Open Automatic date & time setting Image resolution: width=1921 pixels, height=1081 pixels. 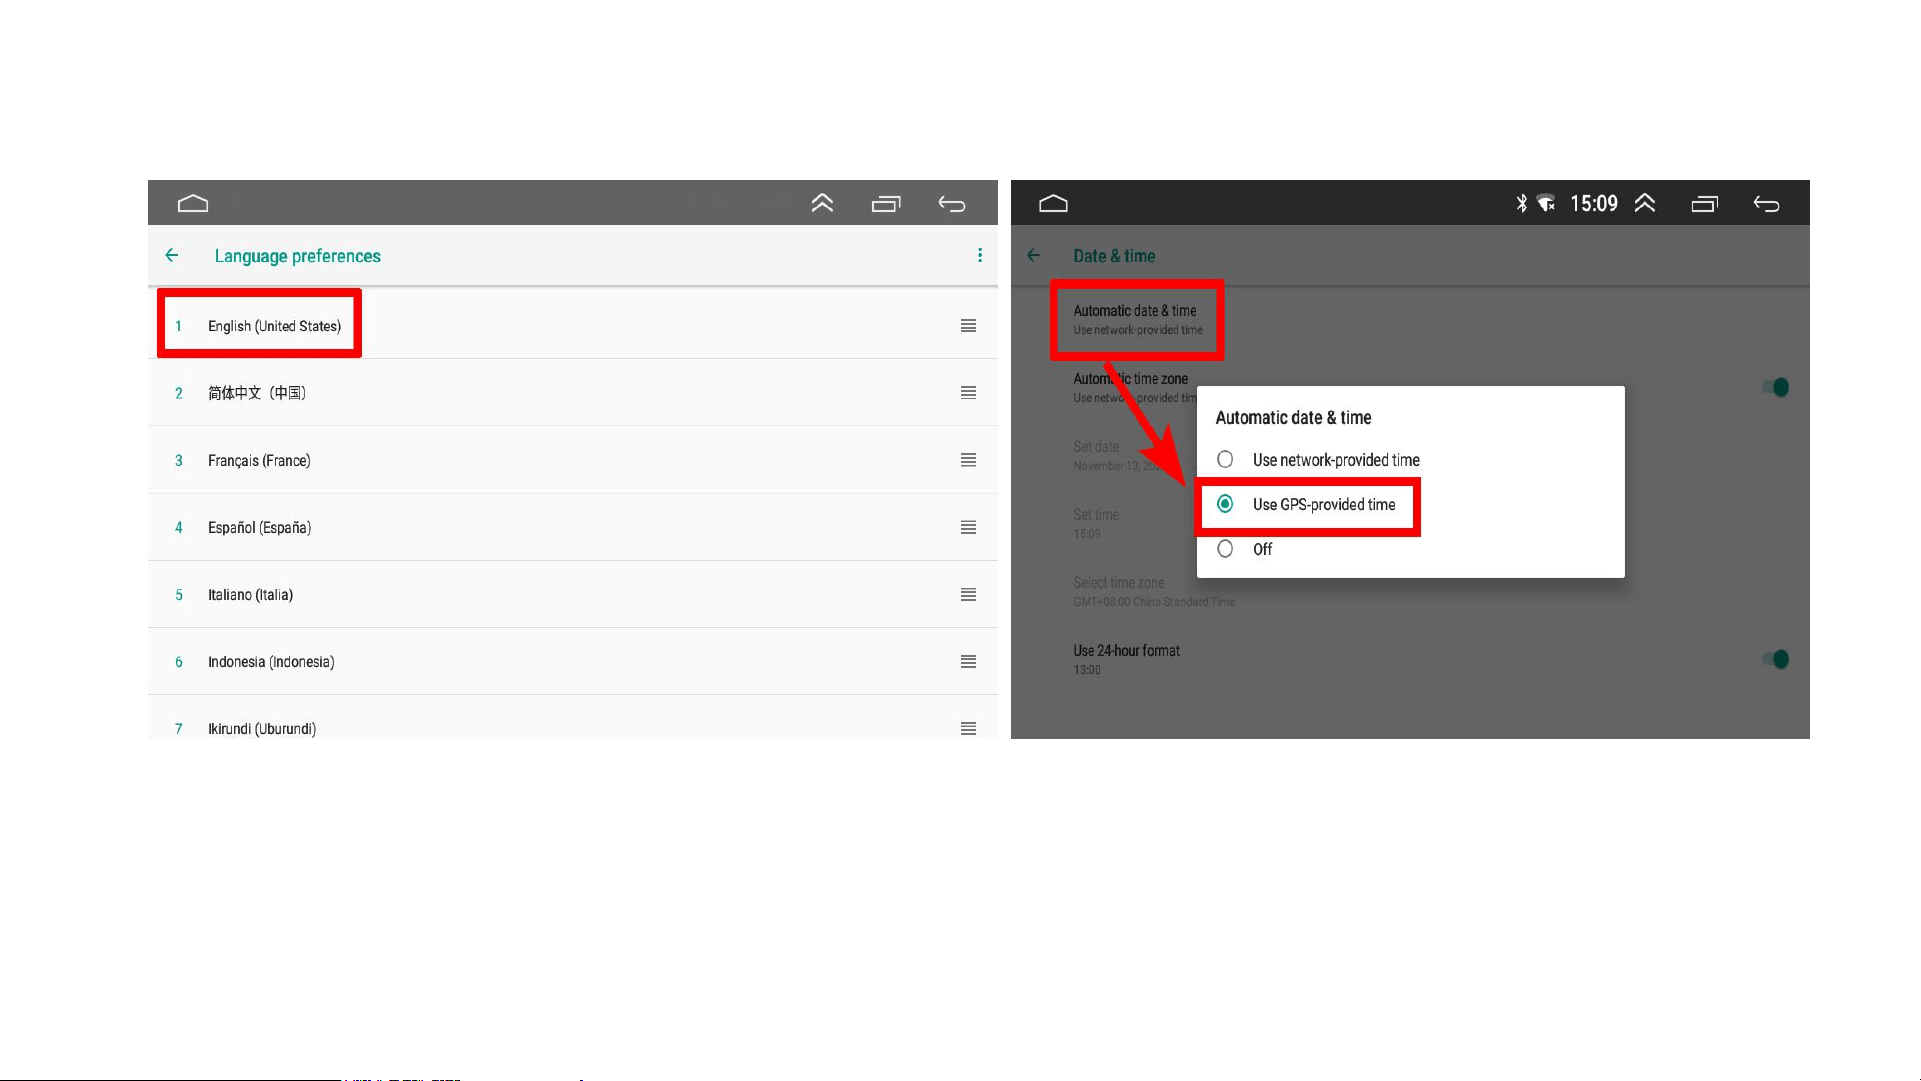1410,320
